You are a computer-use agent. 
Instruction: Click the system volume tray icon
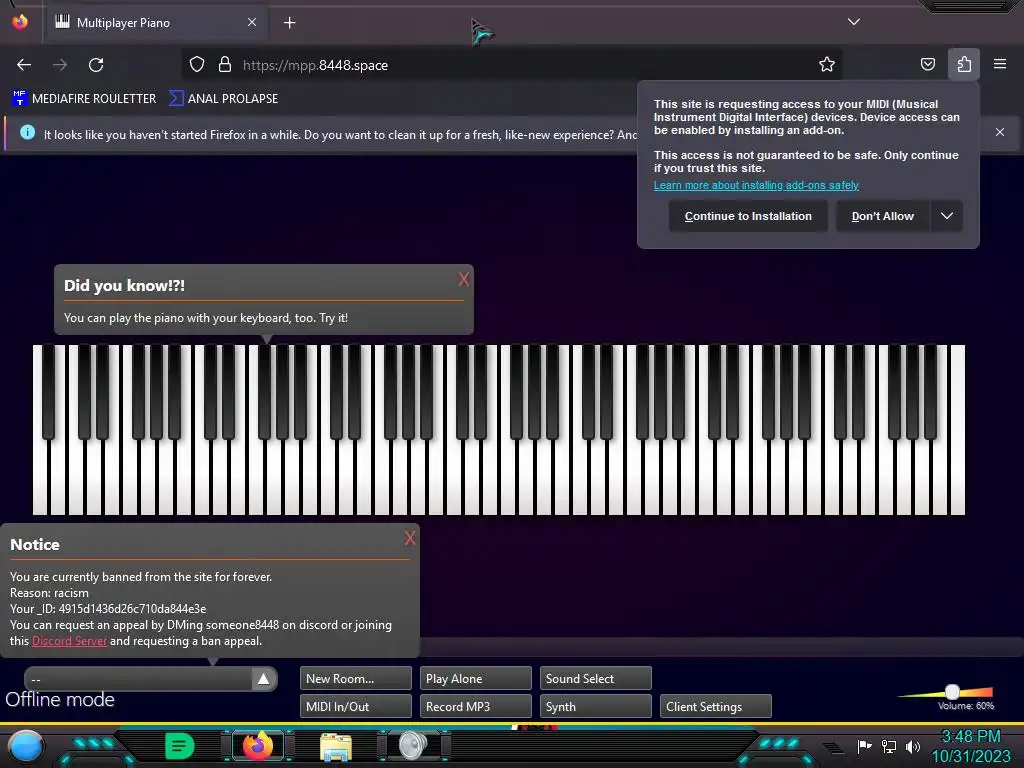click(x=913, y=746)
